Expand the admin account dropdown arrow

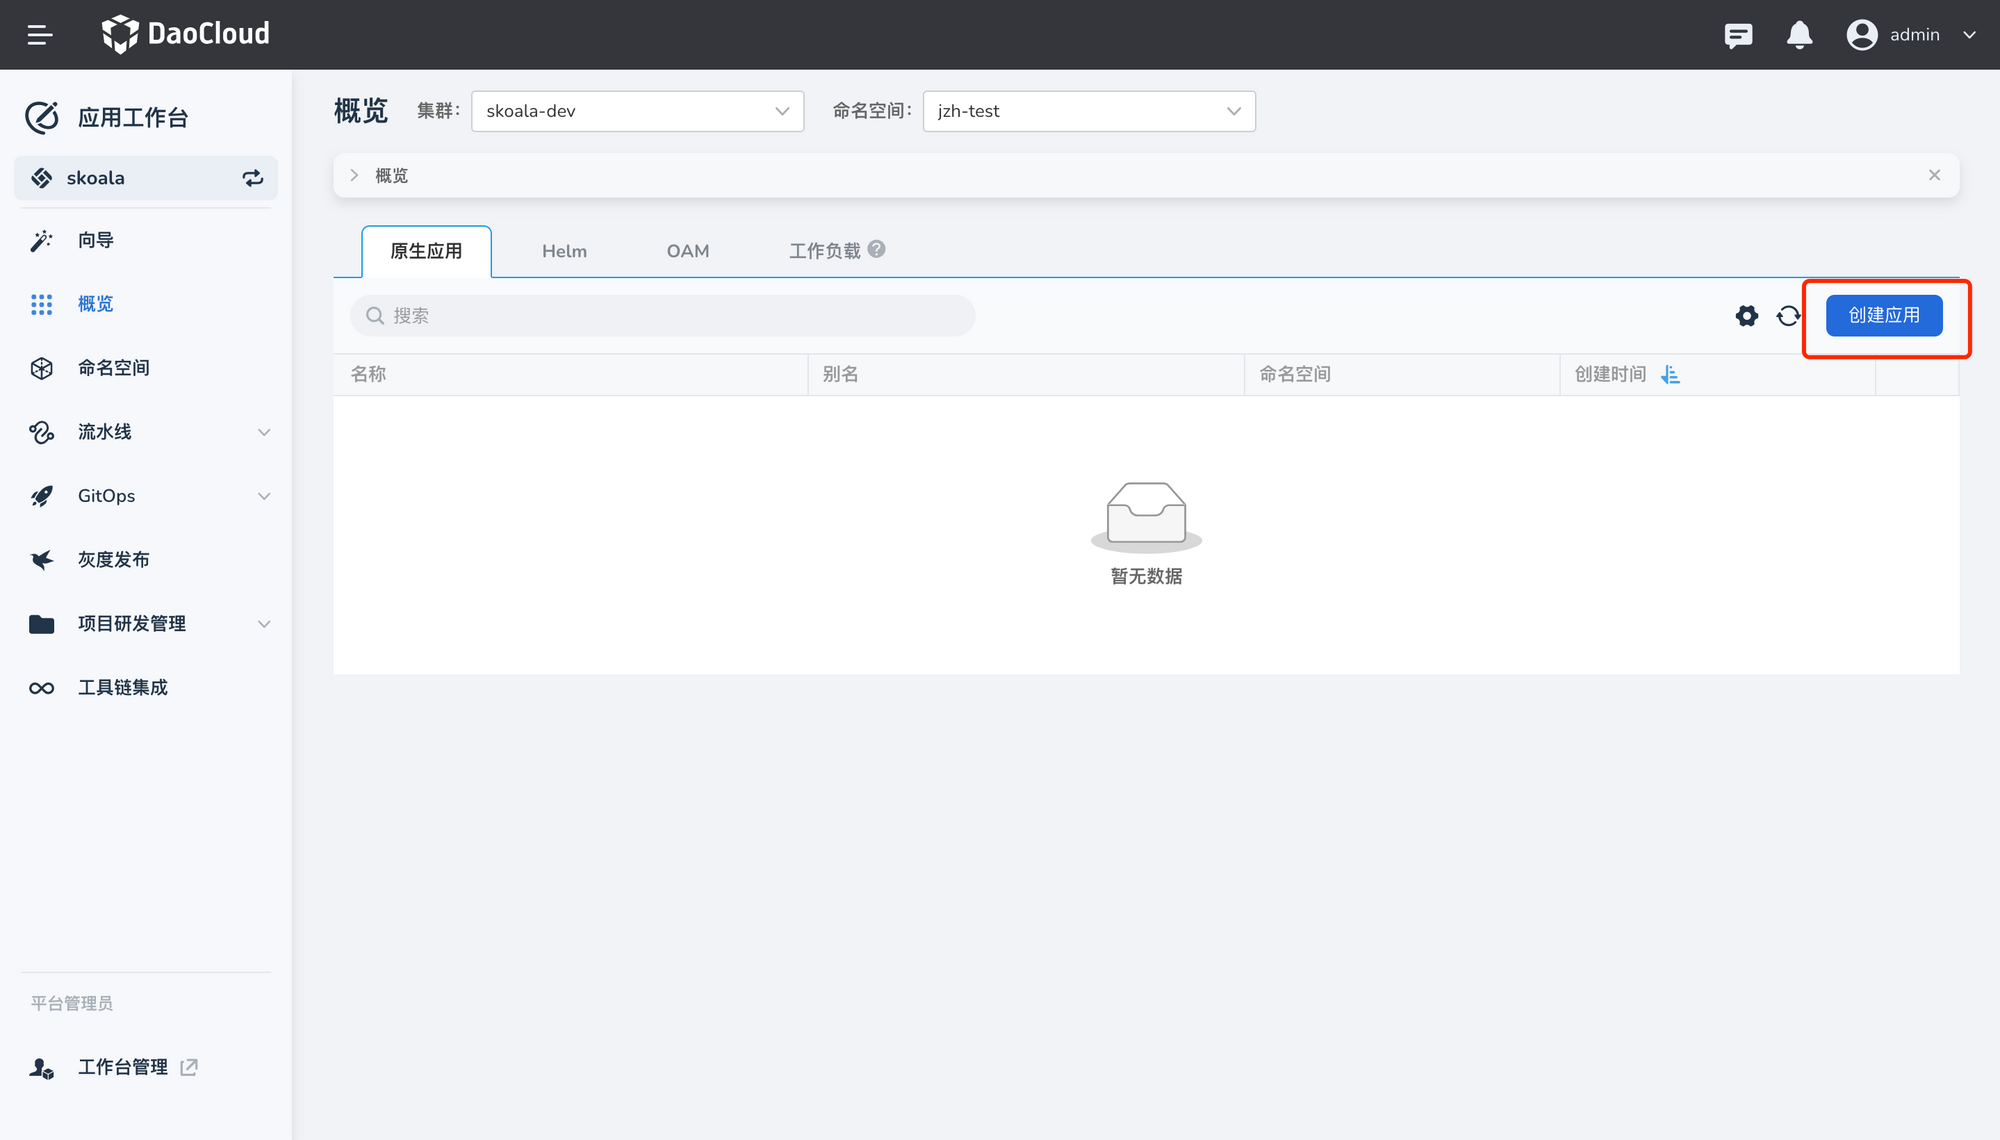point(1969,35)
